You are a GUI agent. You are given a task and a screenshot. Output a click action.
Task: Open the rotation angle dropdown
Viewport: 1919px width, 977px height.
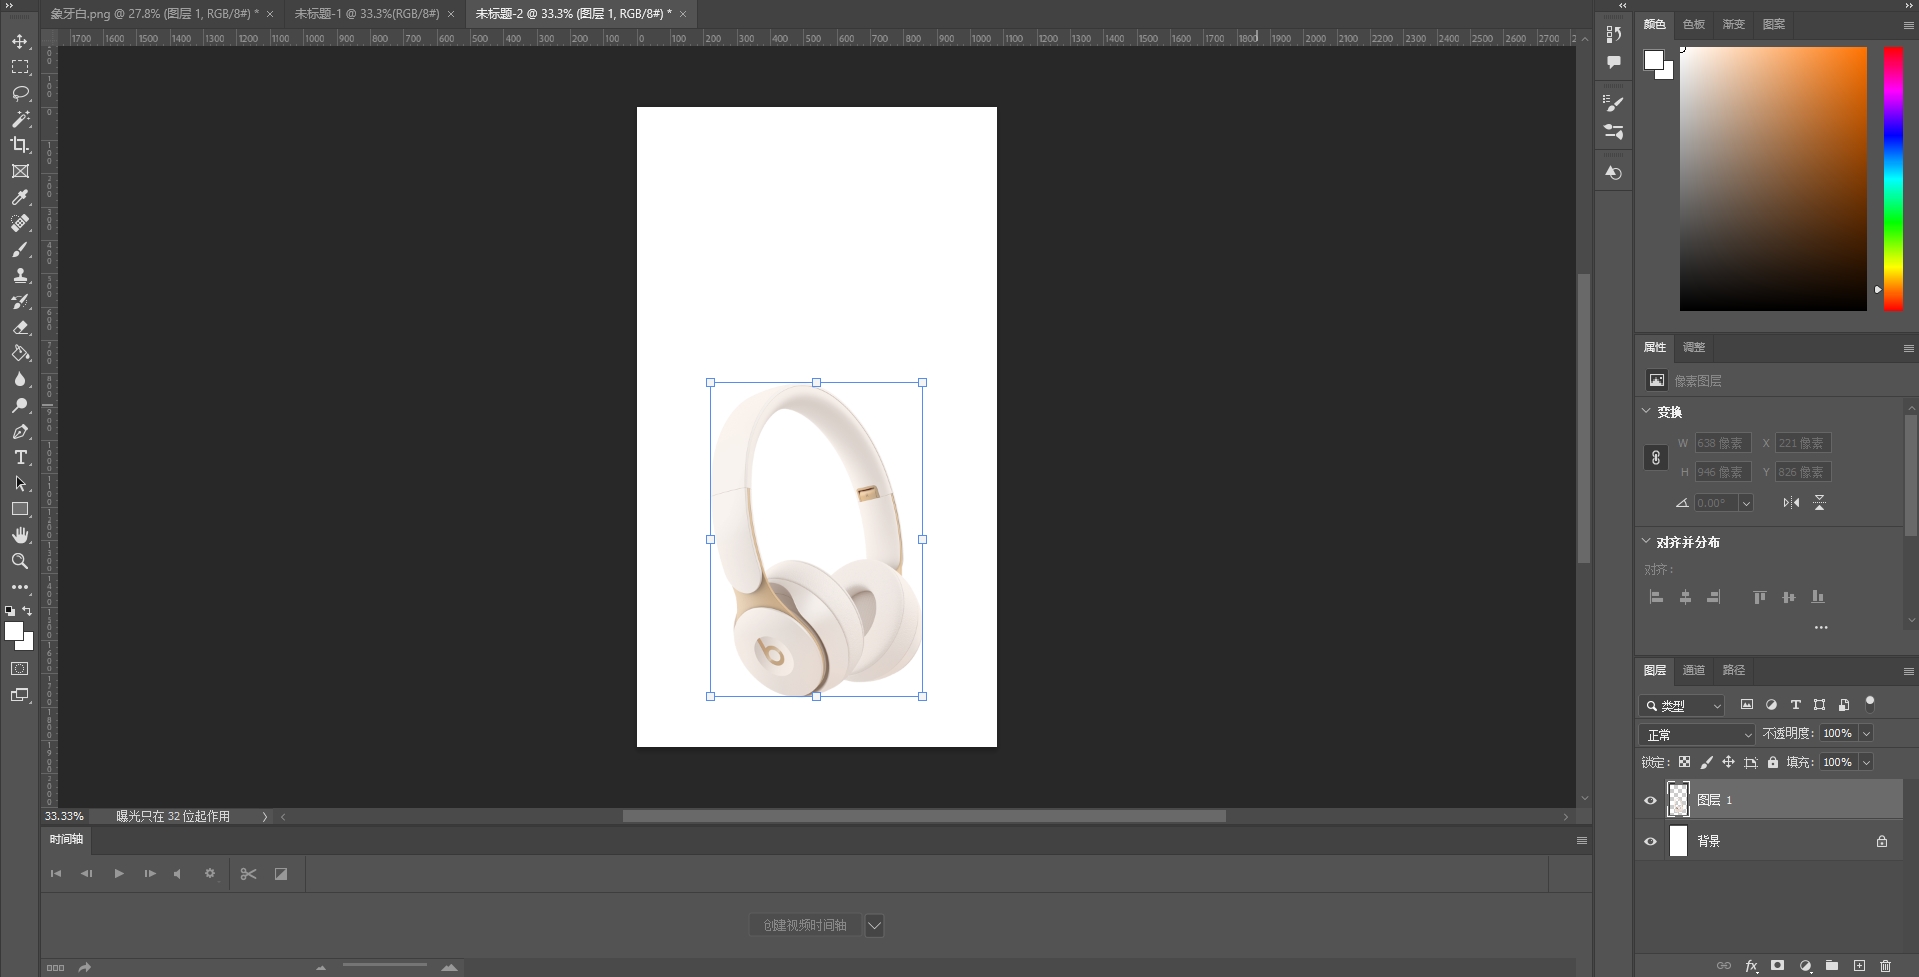click(1746, 503)
